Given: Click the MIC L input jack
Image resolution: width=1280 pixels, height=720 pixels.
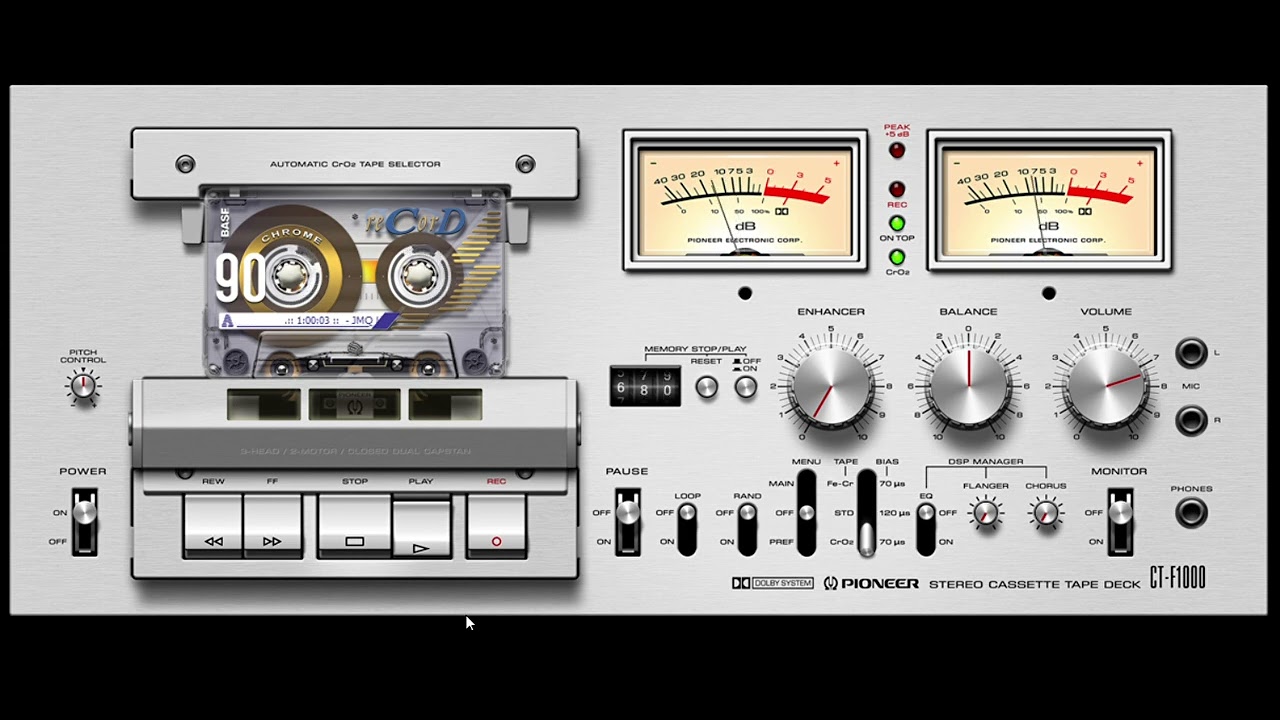Looking at the screenshot, I should pos(1191,352).
